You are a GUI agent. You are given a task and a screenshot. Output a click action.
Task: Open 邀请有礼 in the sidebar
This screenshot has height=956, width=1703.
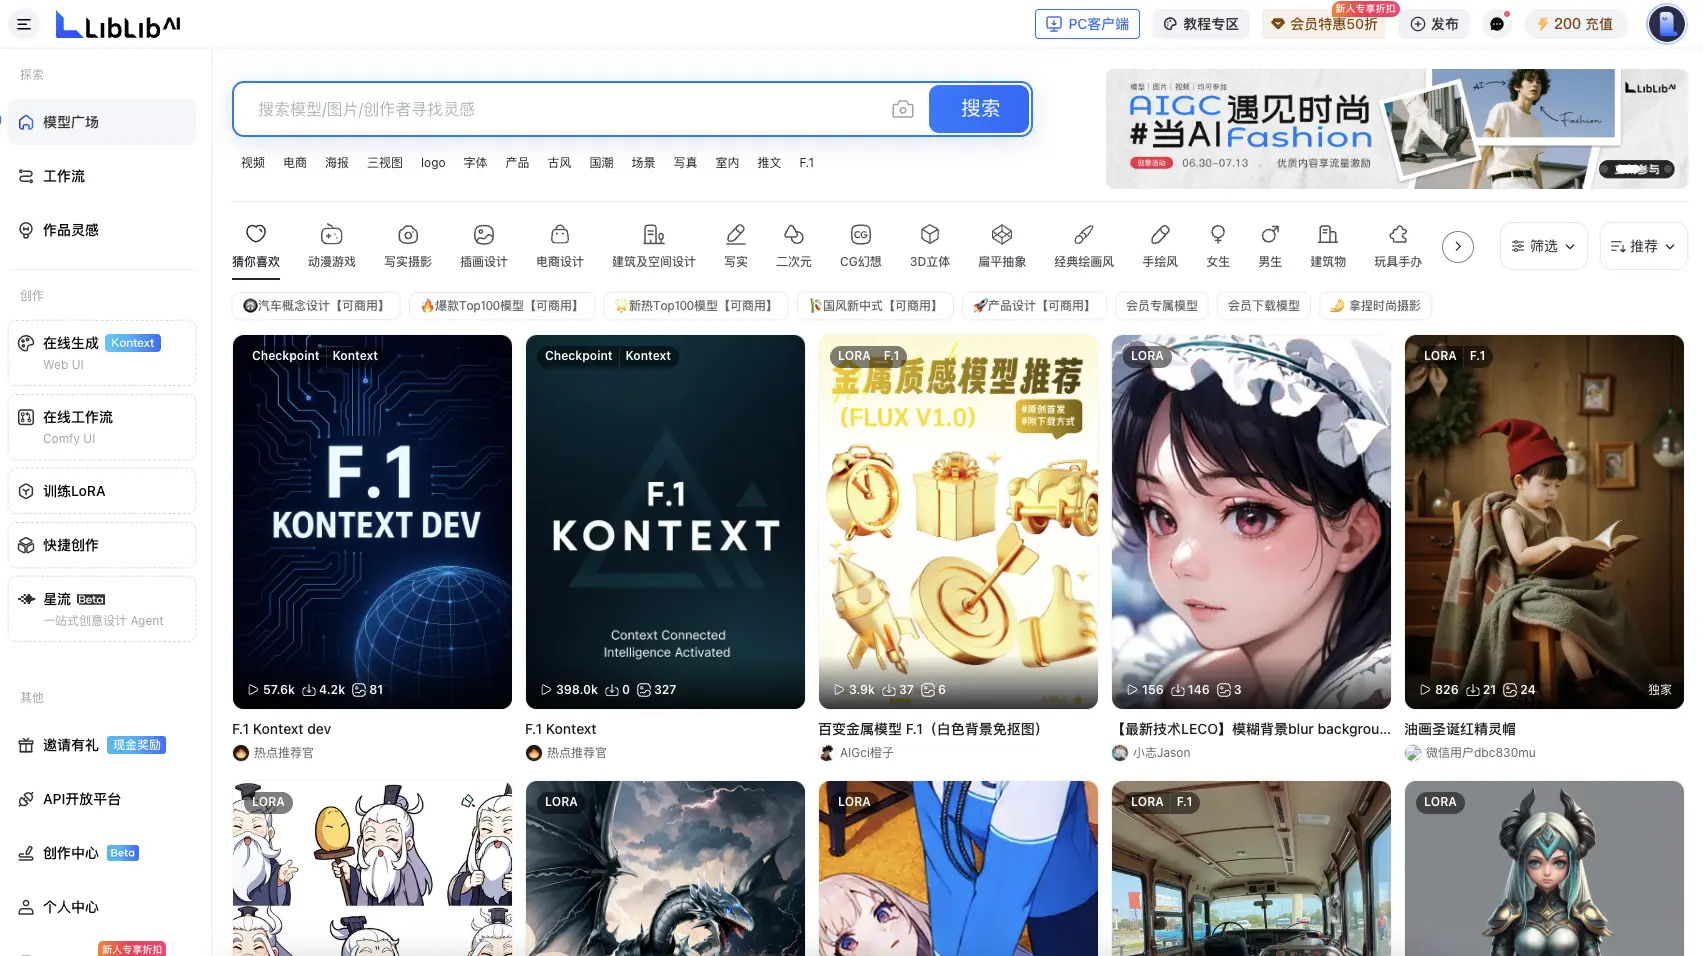coord(102,745)
